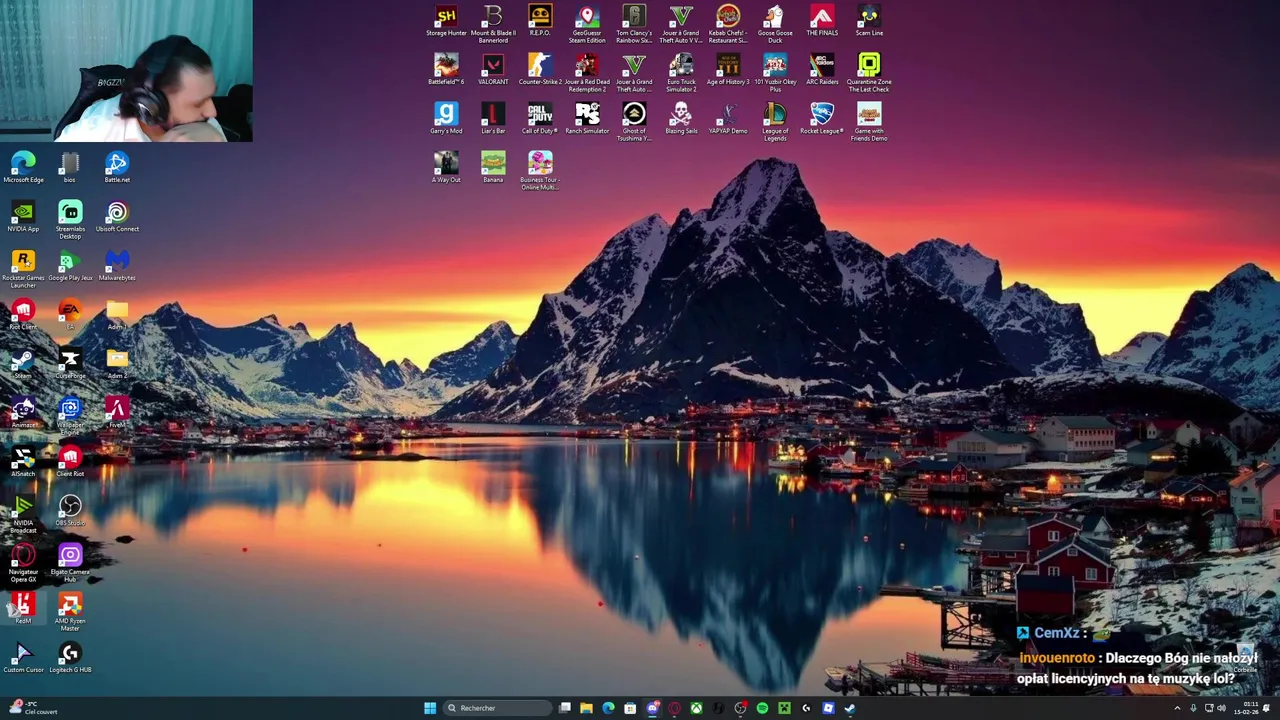Select the Elgato Camera Hub icon
Viewport: 1280px width, 720px height.
[x=70, y=563]
